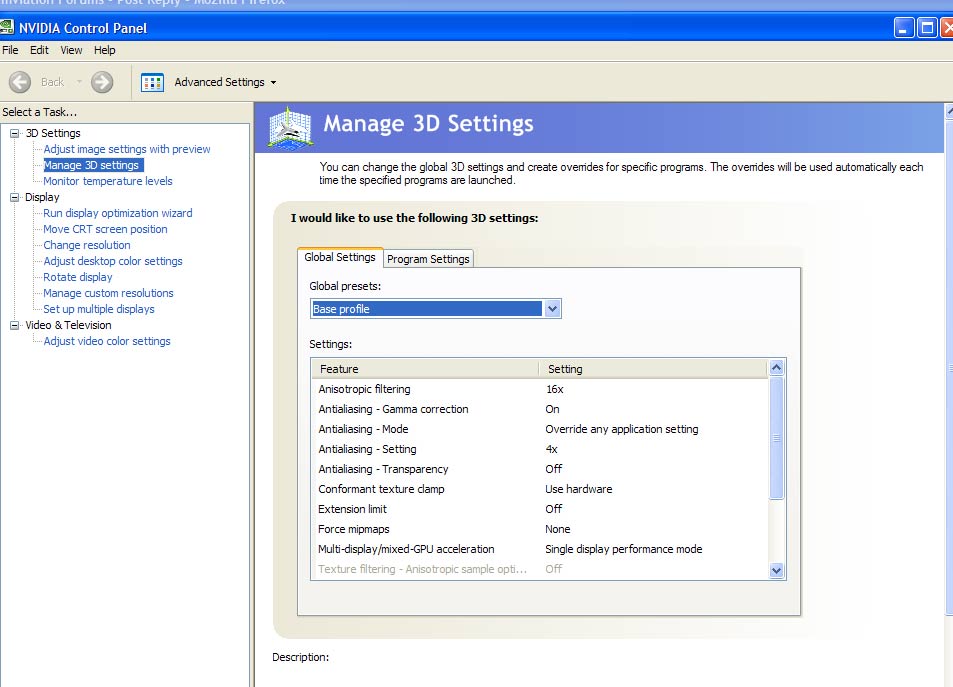Click the Manage 3D Settings header icon

[x=290, y=127]
